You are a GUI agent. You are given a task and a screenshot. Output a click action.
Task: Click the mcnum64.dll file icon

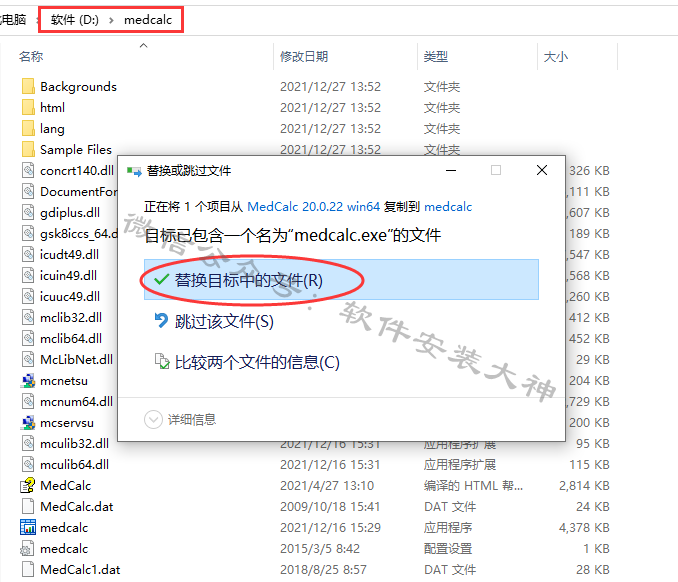(x=28, y=402)
